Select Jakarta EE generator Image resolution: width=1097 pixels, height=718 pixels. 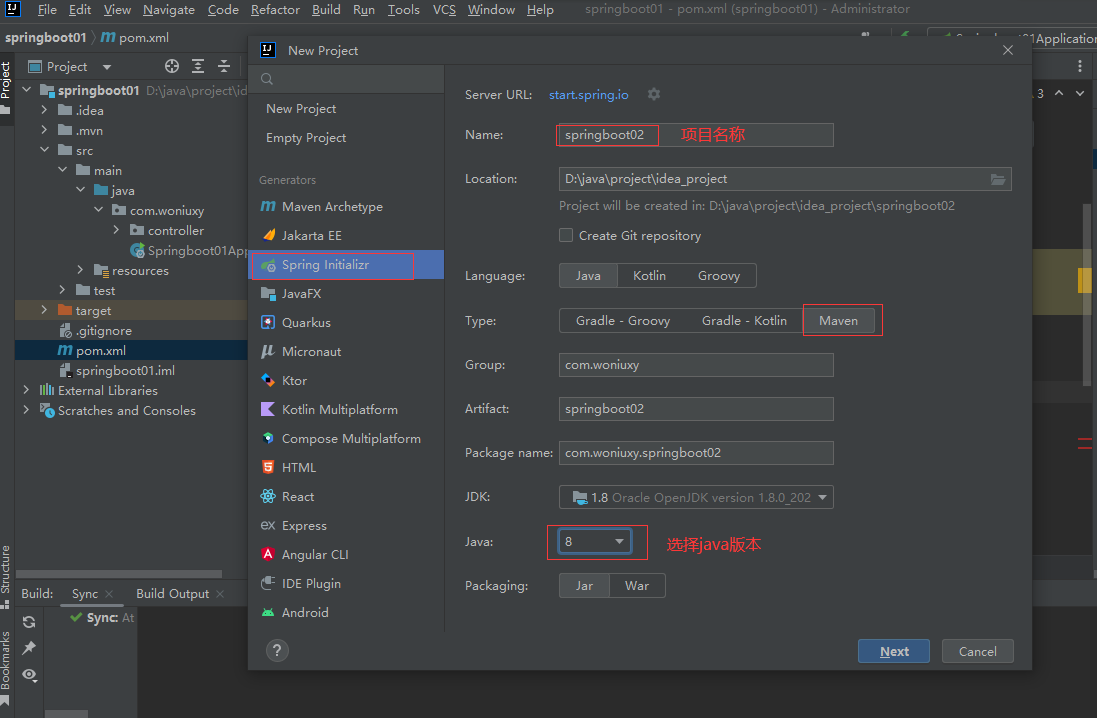click(346, 236)
